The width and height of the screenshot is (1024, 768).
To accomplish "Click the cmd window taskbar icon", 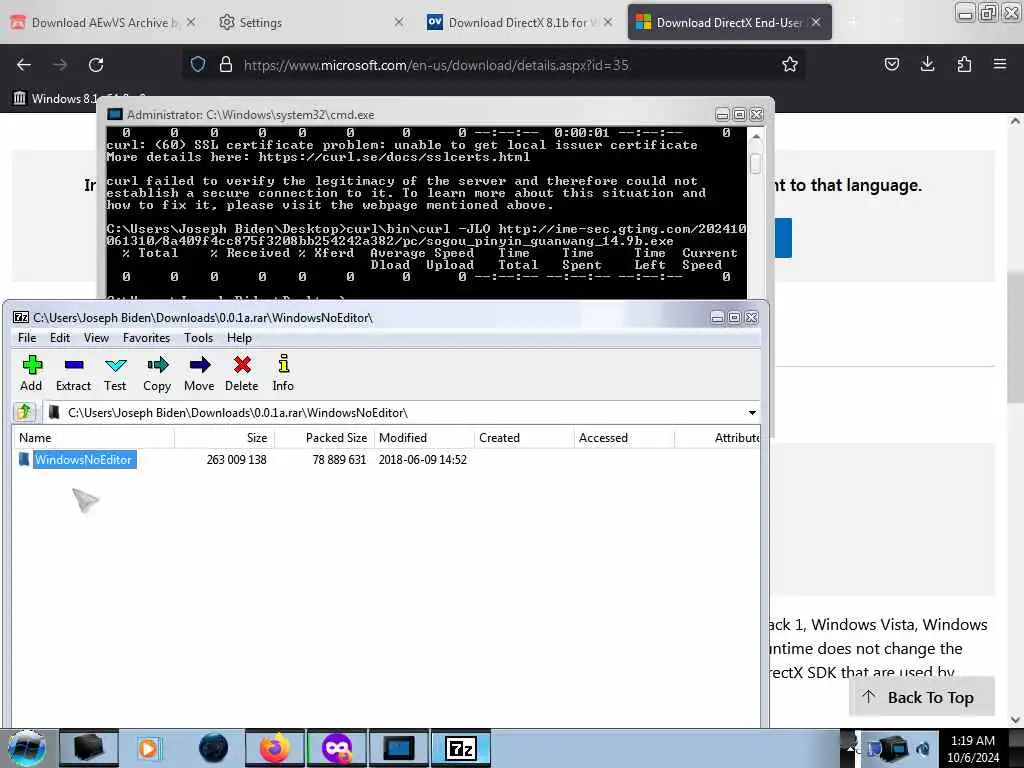I will pos(398,748).
